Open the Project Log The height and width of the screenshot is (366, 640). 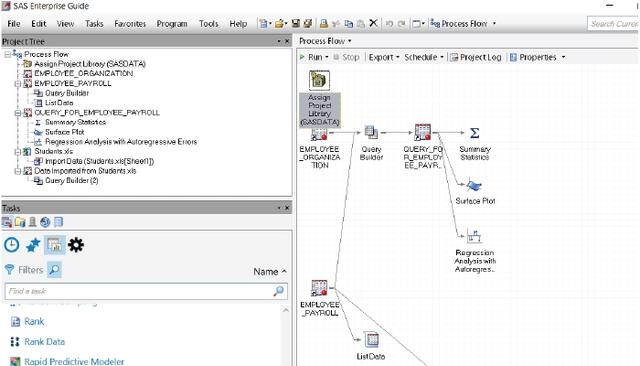pos(476,57)
